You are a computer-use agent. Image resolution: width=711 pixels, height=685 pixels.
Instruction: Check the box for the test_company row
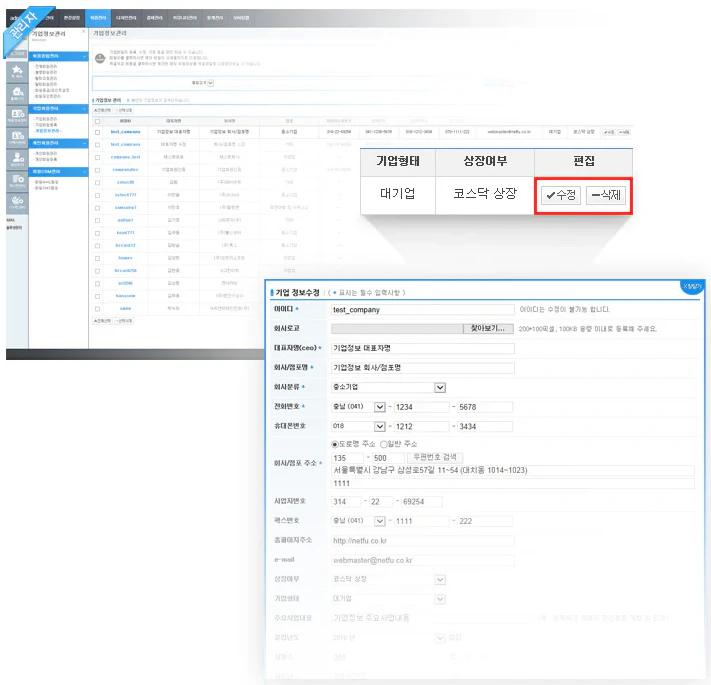(x=97, y=132)
